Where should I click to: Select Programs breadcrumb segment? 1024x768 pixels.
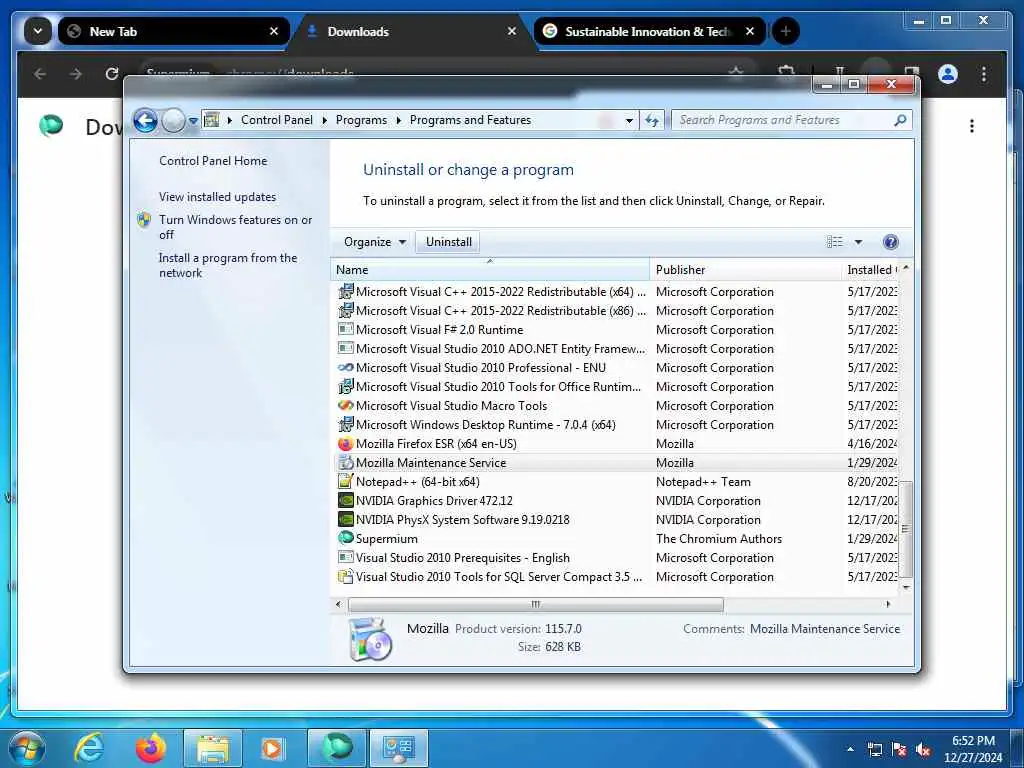click(x=361, y=120)
